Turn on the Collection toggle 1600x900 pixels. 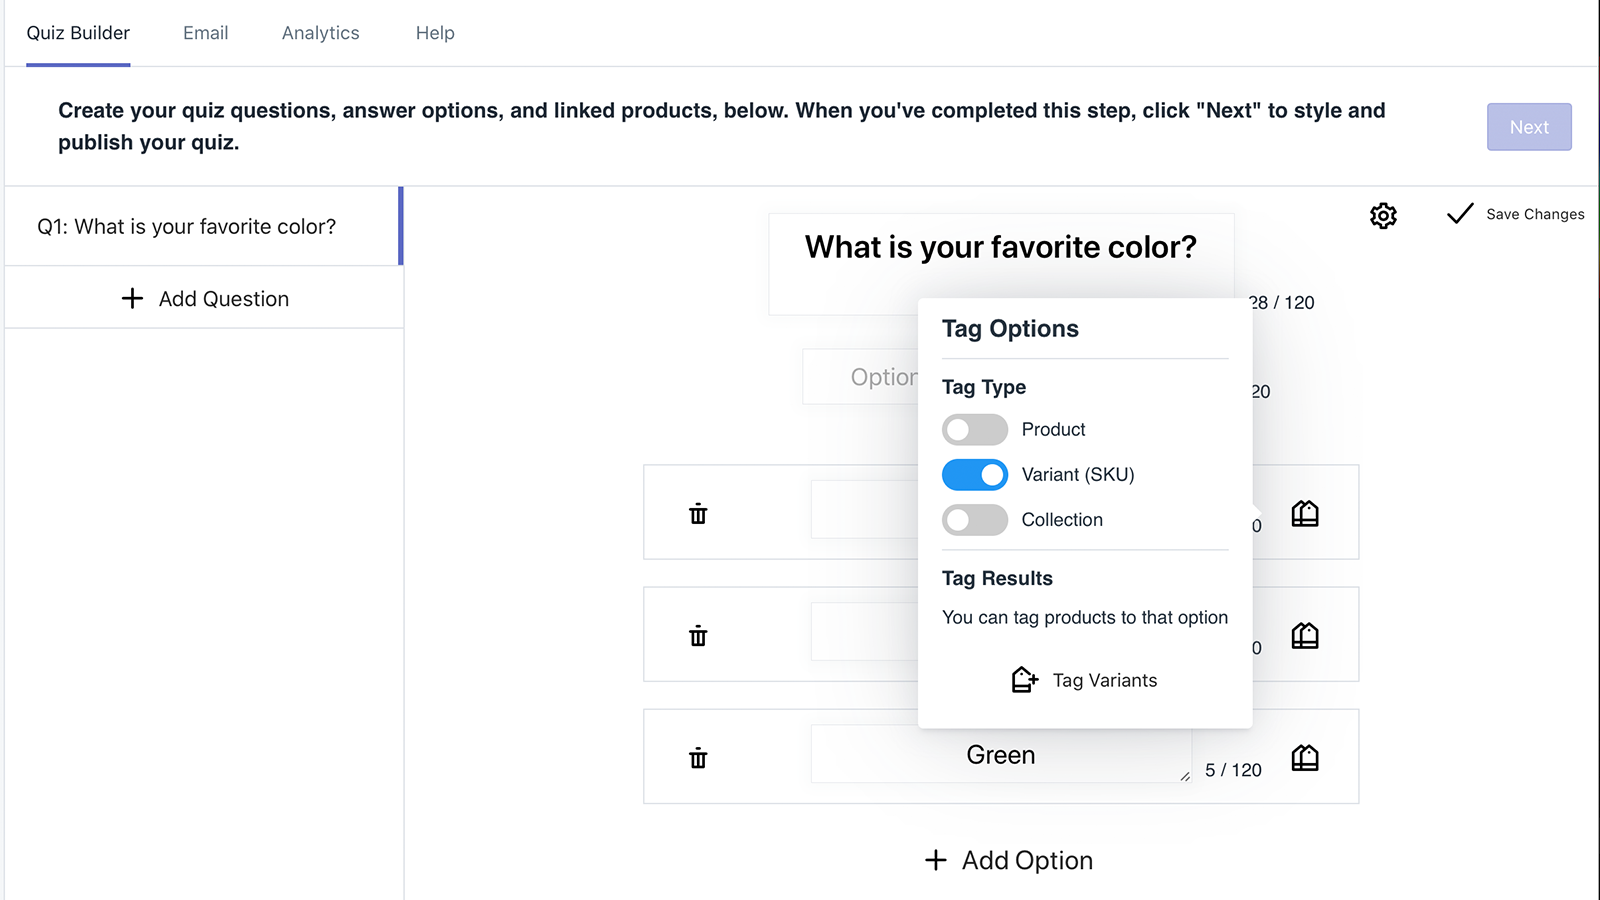(x=974, y=520)
